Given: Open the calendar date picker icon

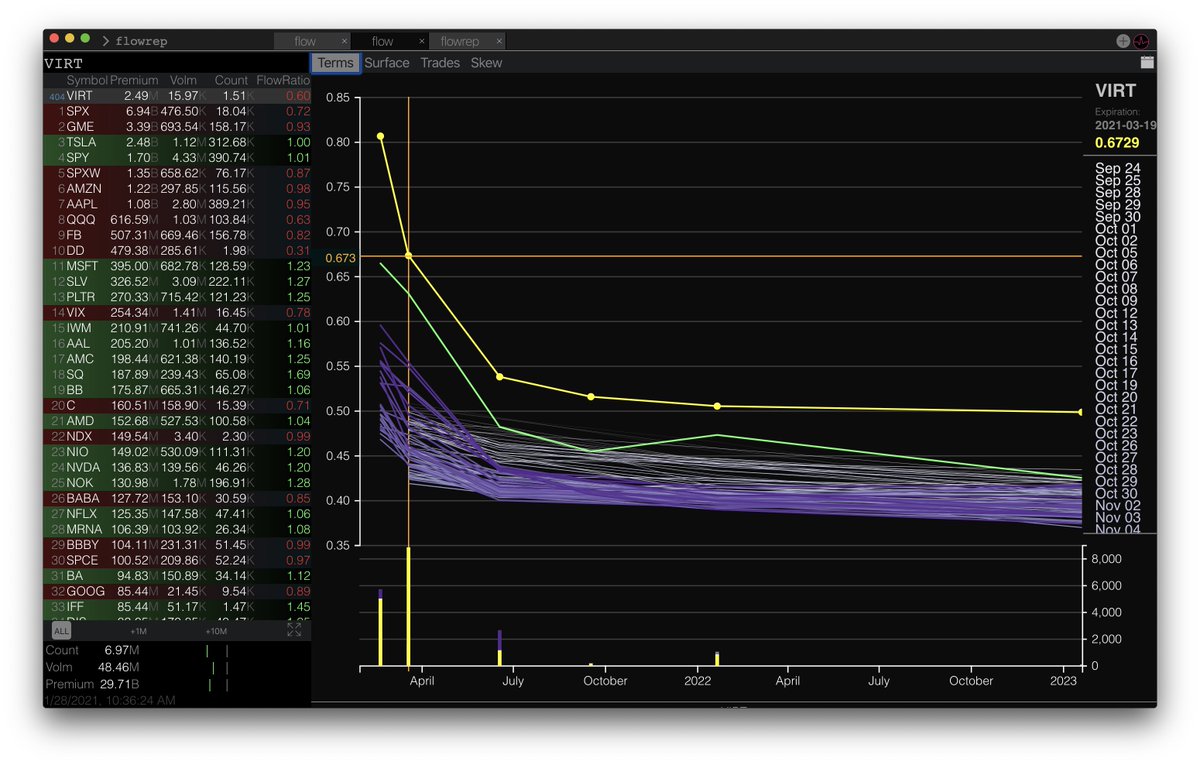Looking at the screenshot, I should coord(1146,62).
